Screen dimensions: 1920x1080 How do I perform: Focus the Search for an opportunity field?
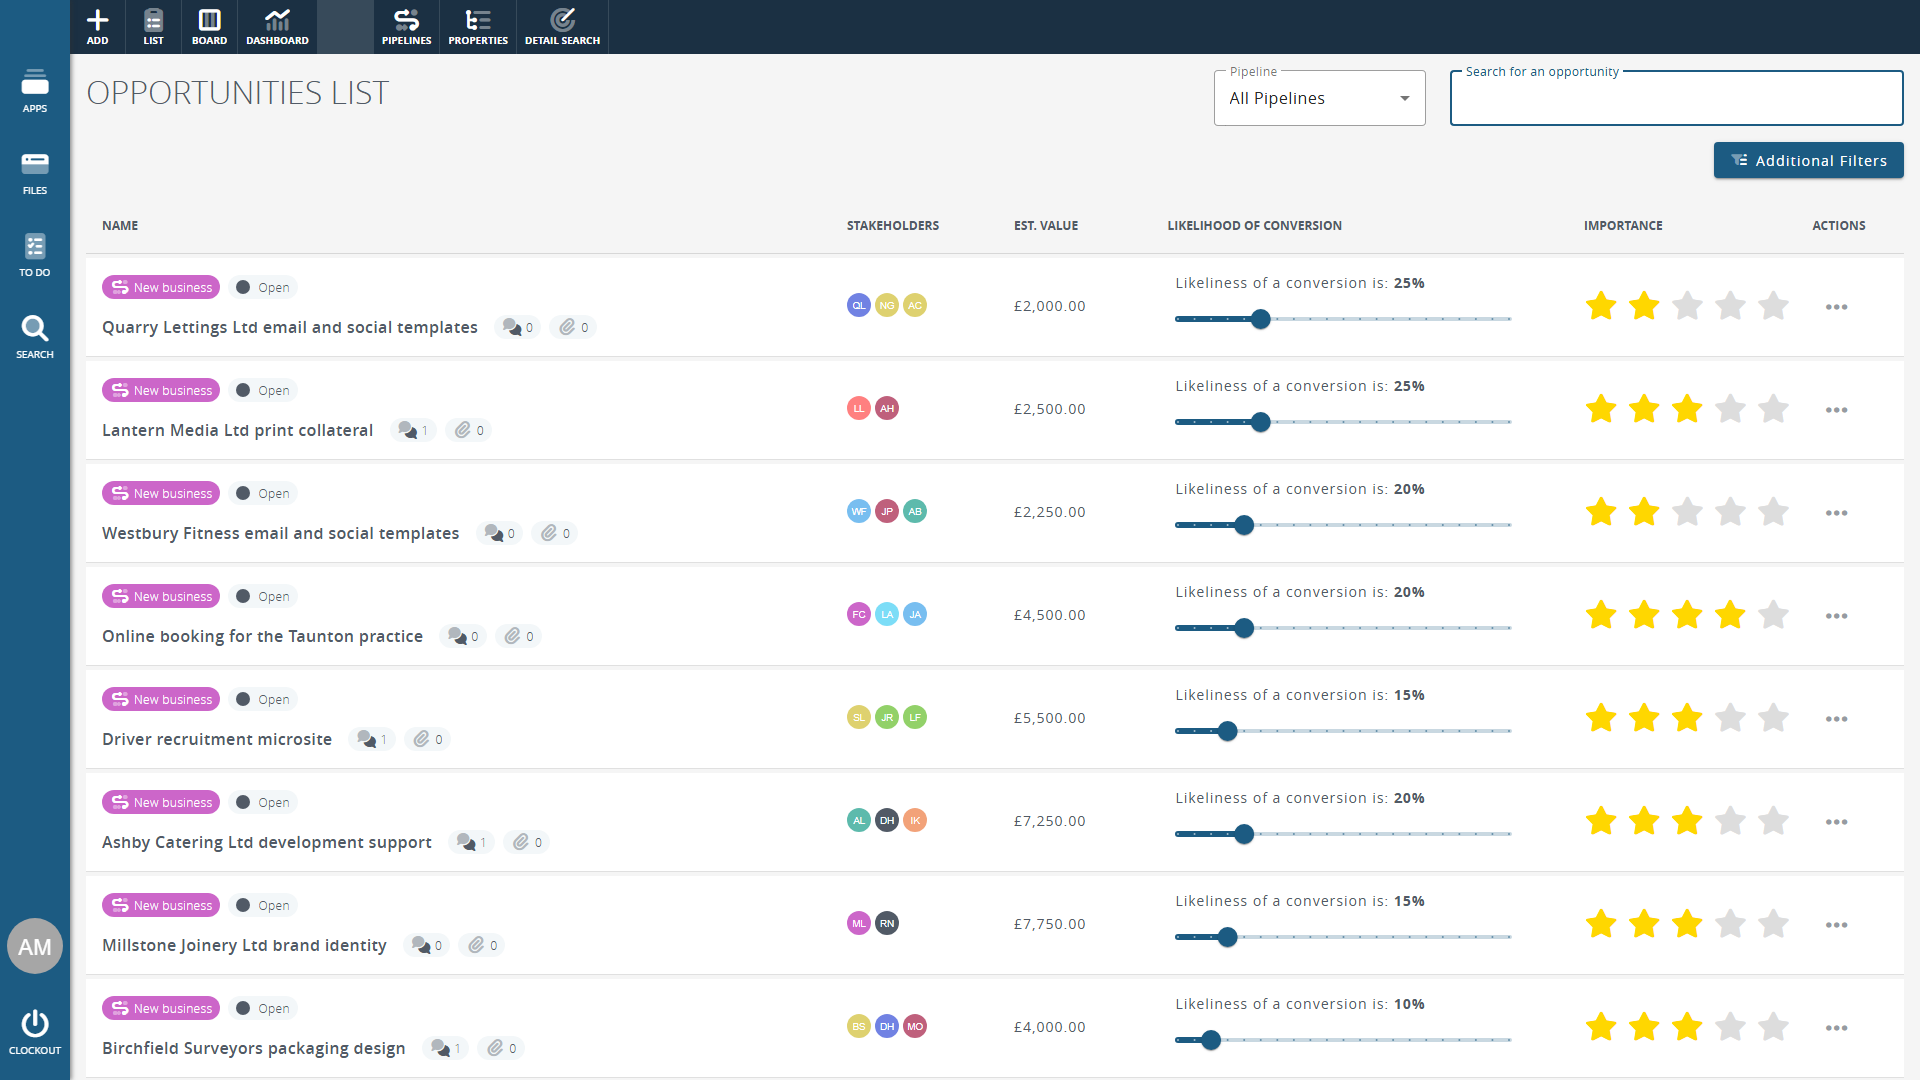[1676, 98]
